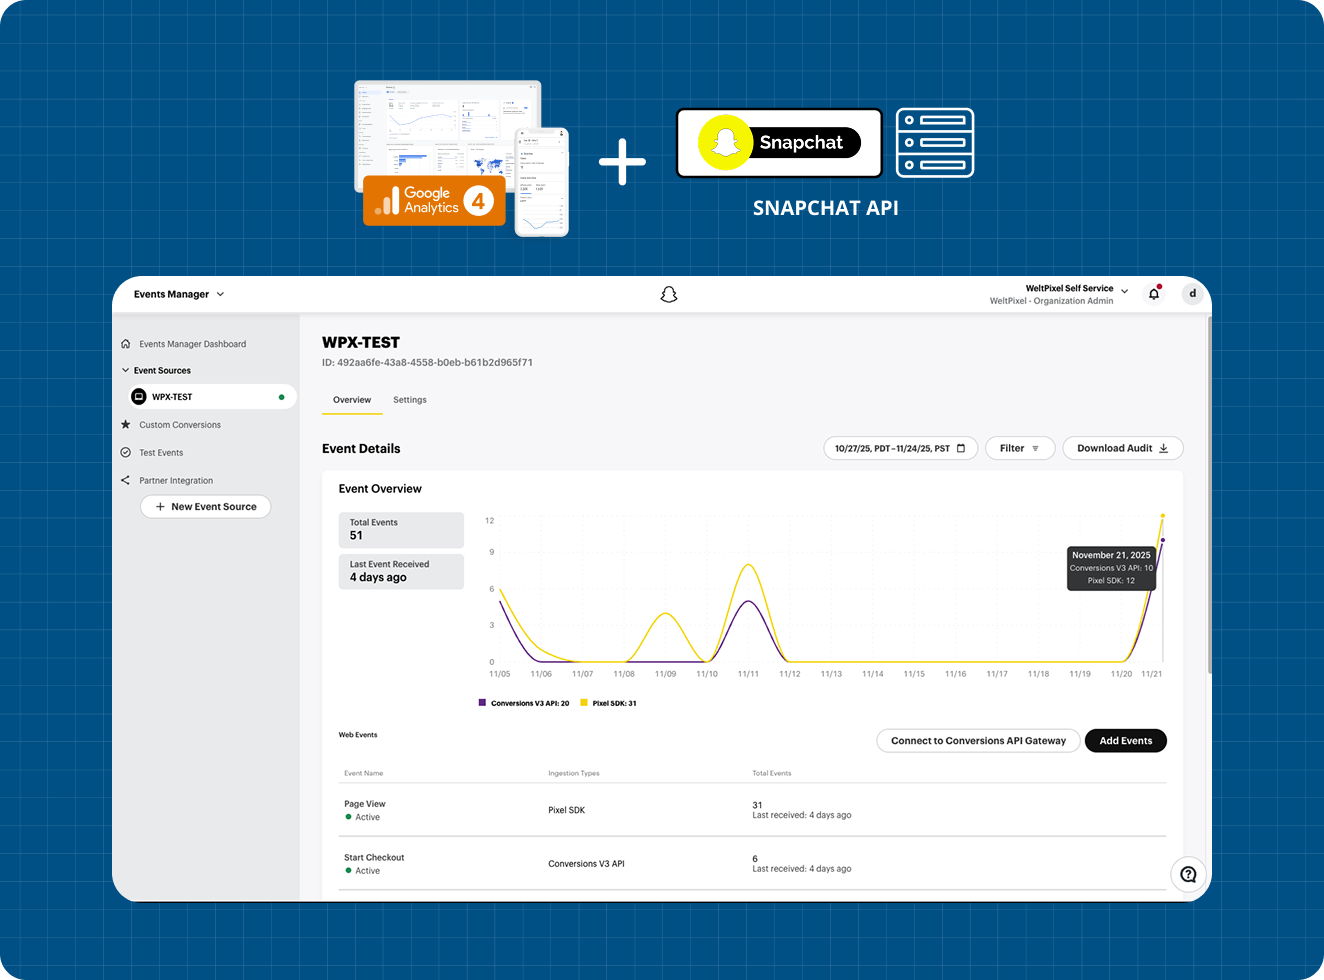Viewport: 1324px width, 980px height.
Task: Collapse the Event Sources section
Action: [126, 371]
